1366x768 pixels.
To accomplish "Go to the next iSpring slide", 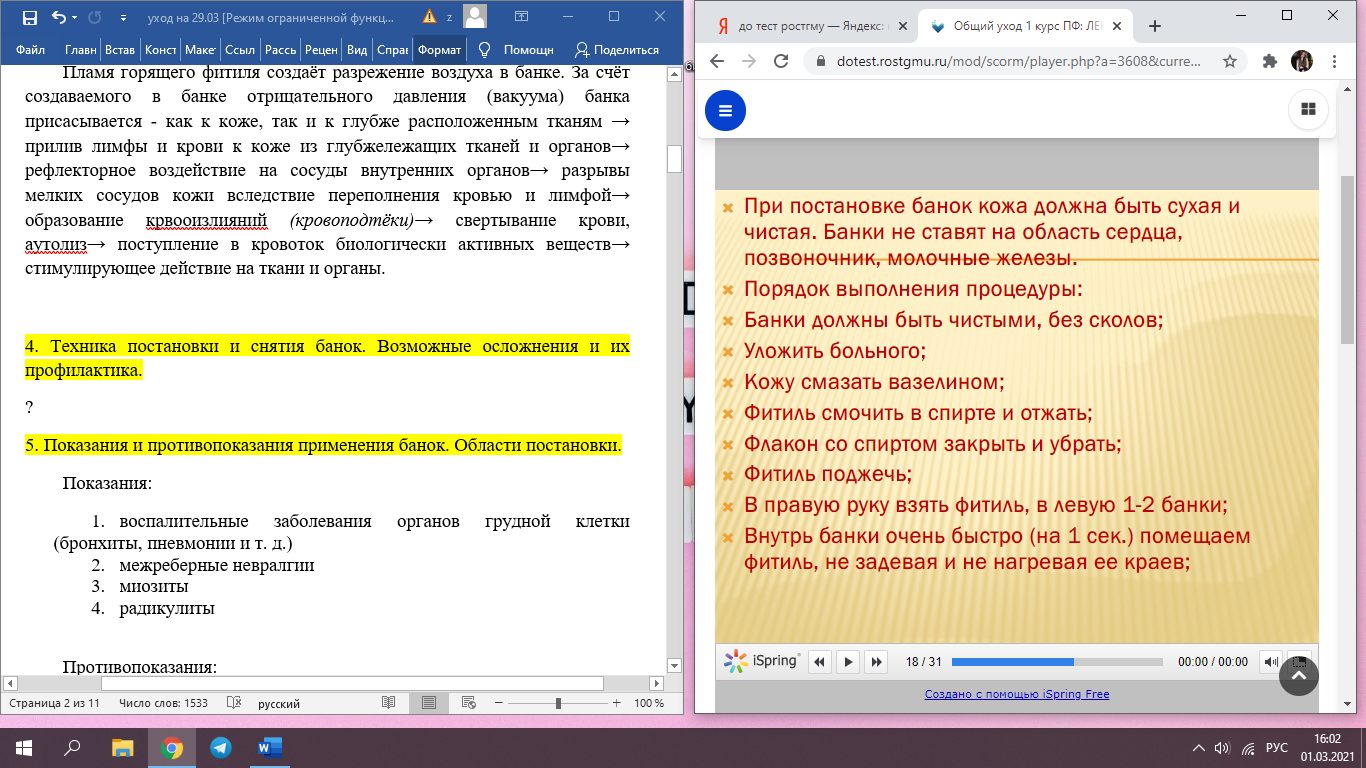I will click(x=876, y=661).
